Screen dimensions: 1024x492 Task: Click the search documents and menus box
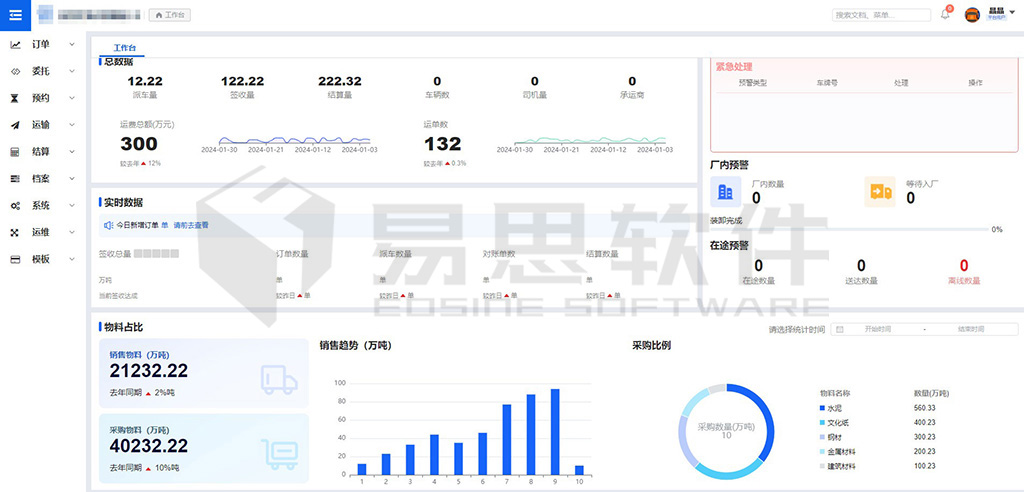coord(880,15)
